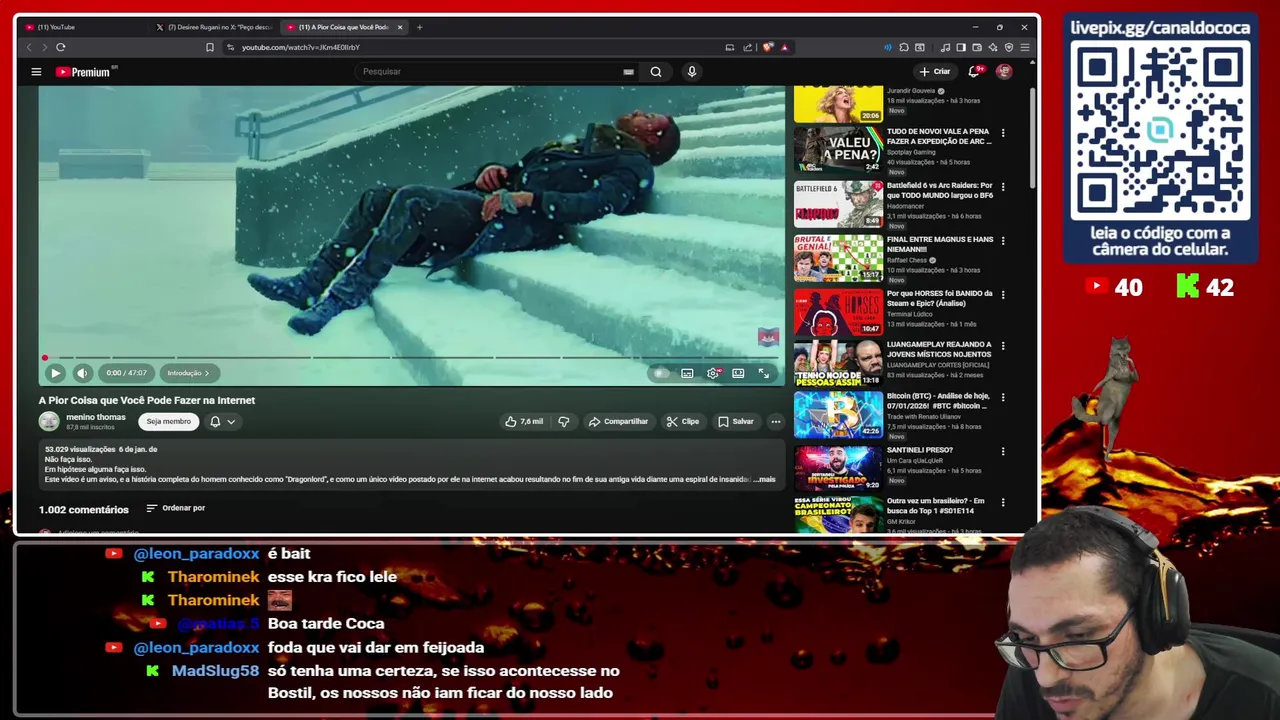The height and width of the screenshot is (720, 1280).
Task: Open options menu for Bitcoin video
Action: pos(1003,397)
